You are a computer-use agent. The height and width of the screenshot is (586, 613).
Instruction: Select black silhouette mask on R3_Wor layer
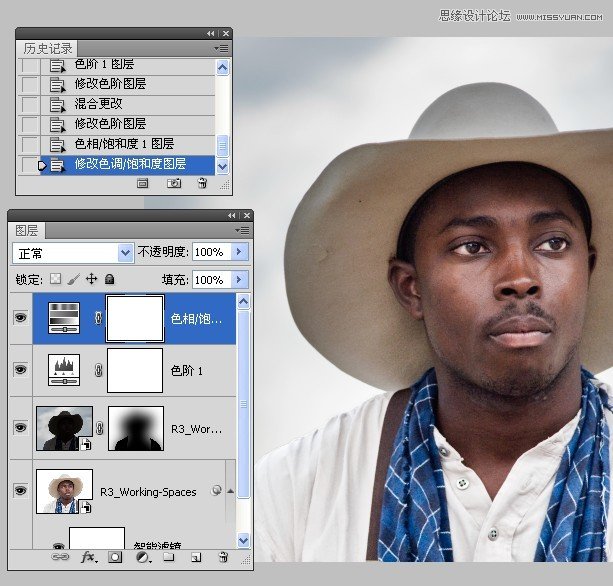tap(136, 428)
